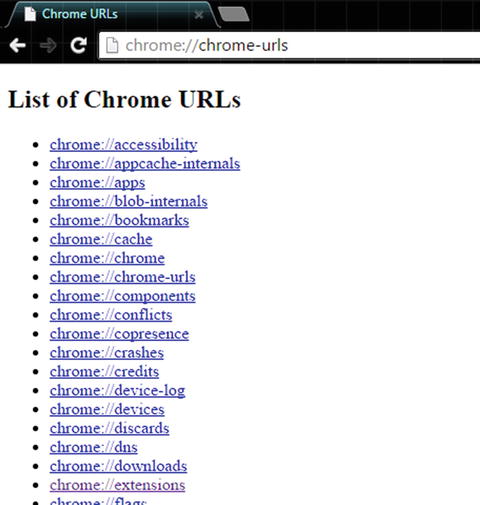Open the chrome://device-log link
The height and width of the screenshot is (505, 480).
pyautogui.click(x=117, y=391)
